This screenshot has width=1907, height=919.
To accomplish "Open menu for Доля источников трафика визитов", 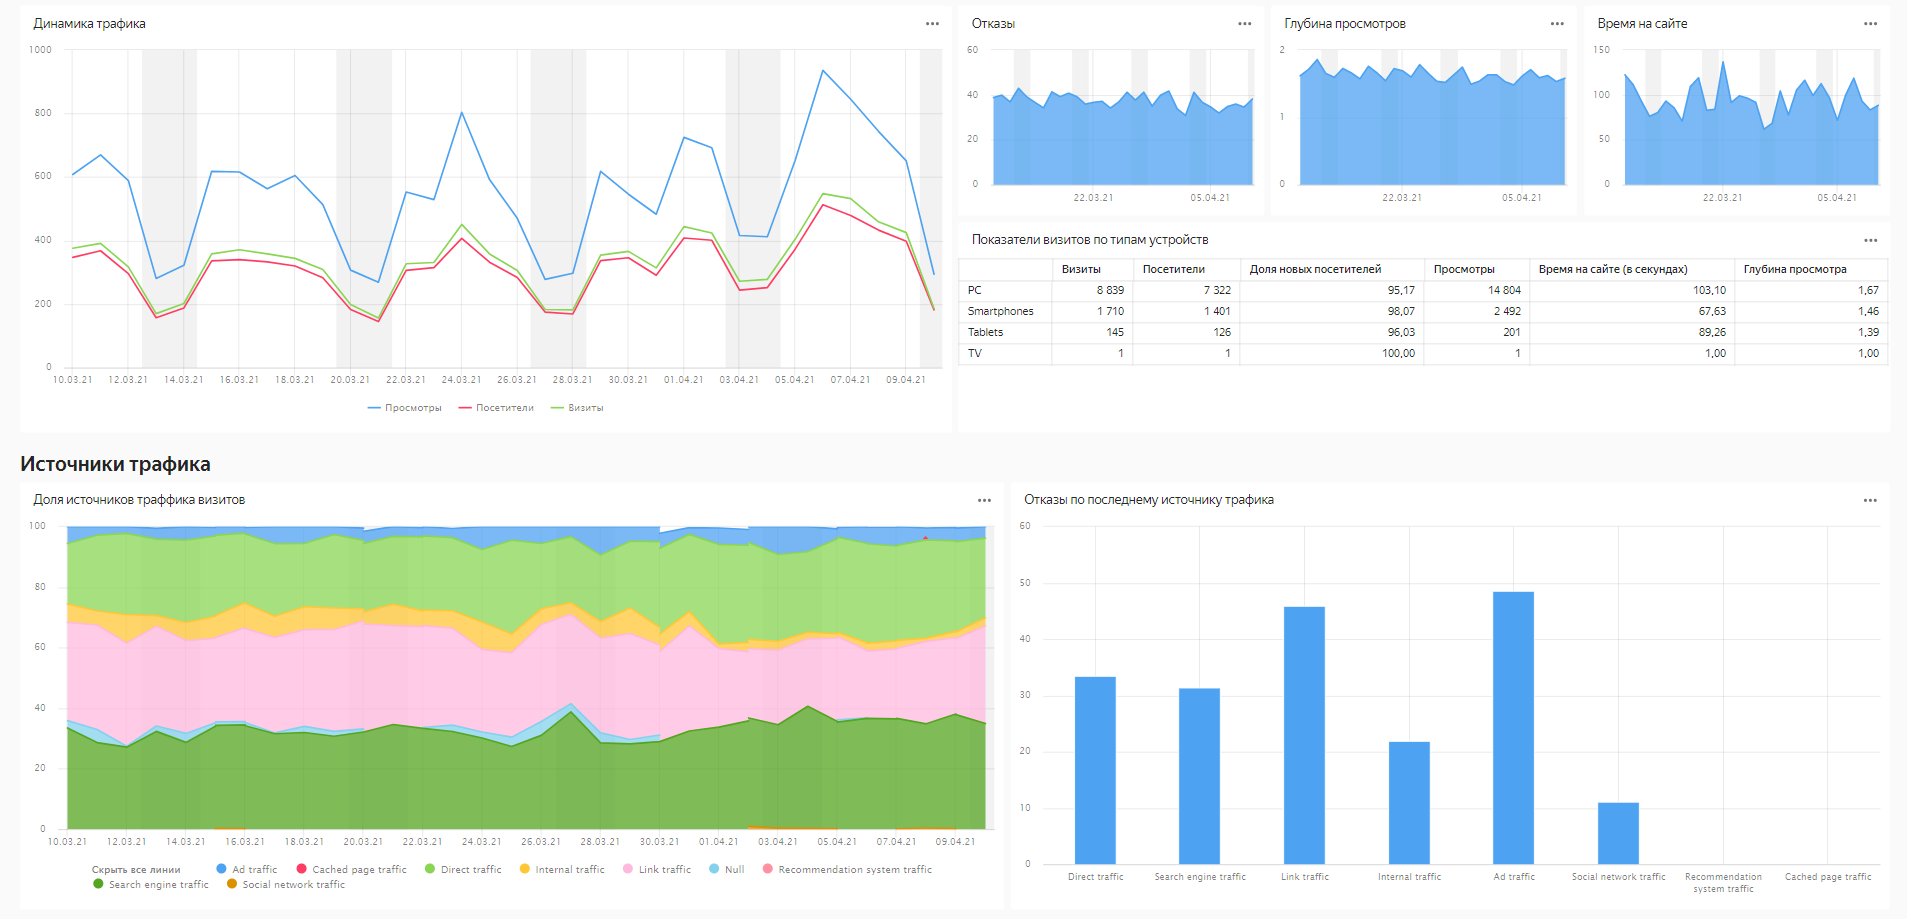I will 984,500.
